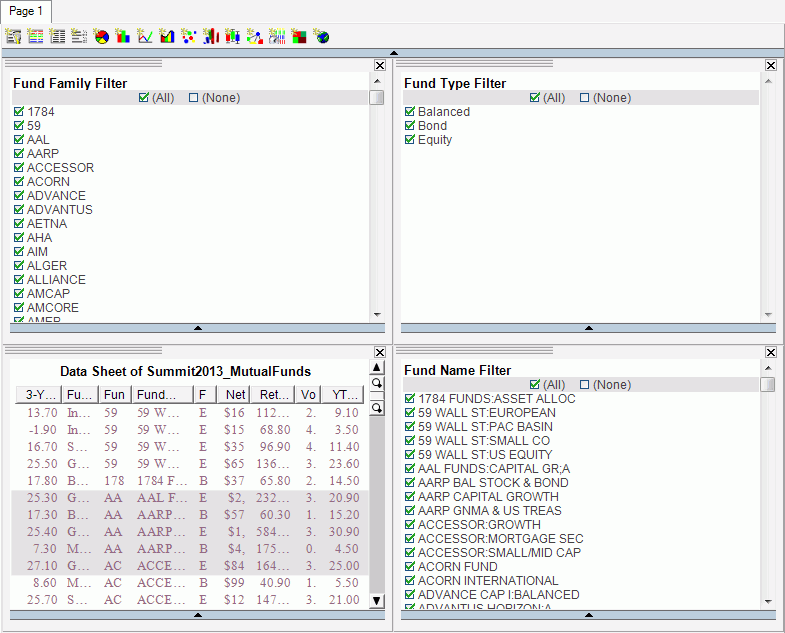This screenshot has height=633, width=785.
Task: Create a new box plot
Action: click(x=233, y=37)
